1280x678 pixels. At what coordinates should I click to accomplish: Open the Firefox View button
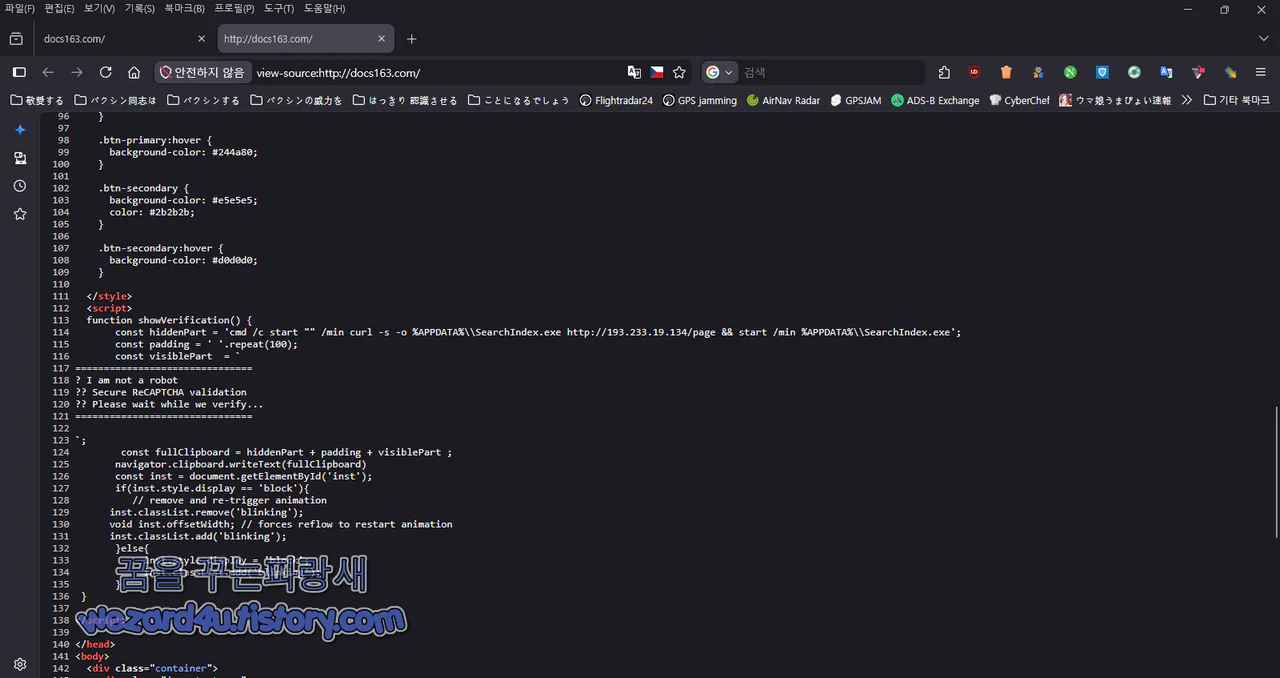(16, 39)
